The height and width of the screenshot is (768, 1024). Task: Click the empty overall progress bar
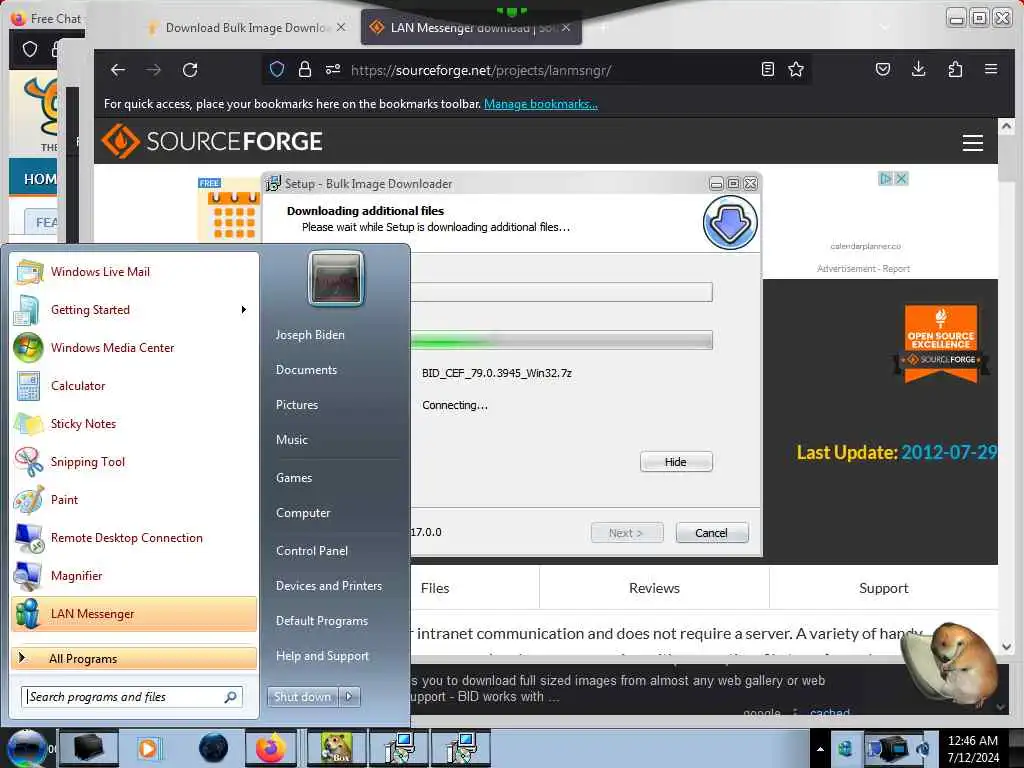coord(562,292)
